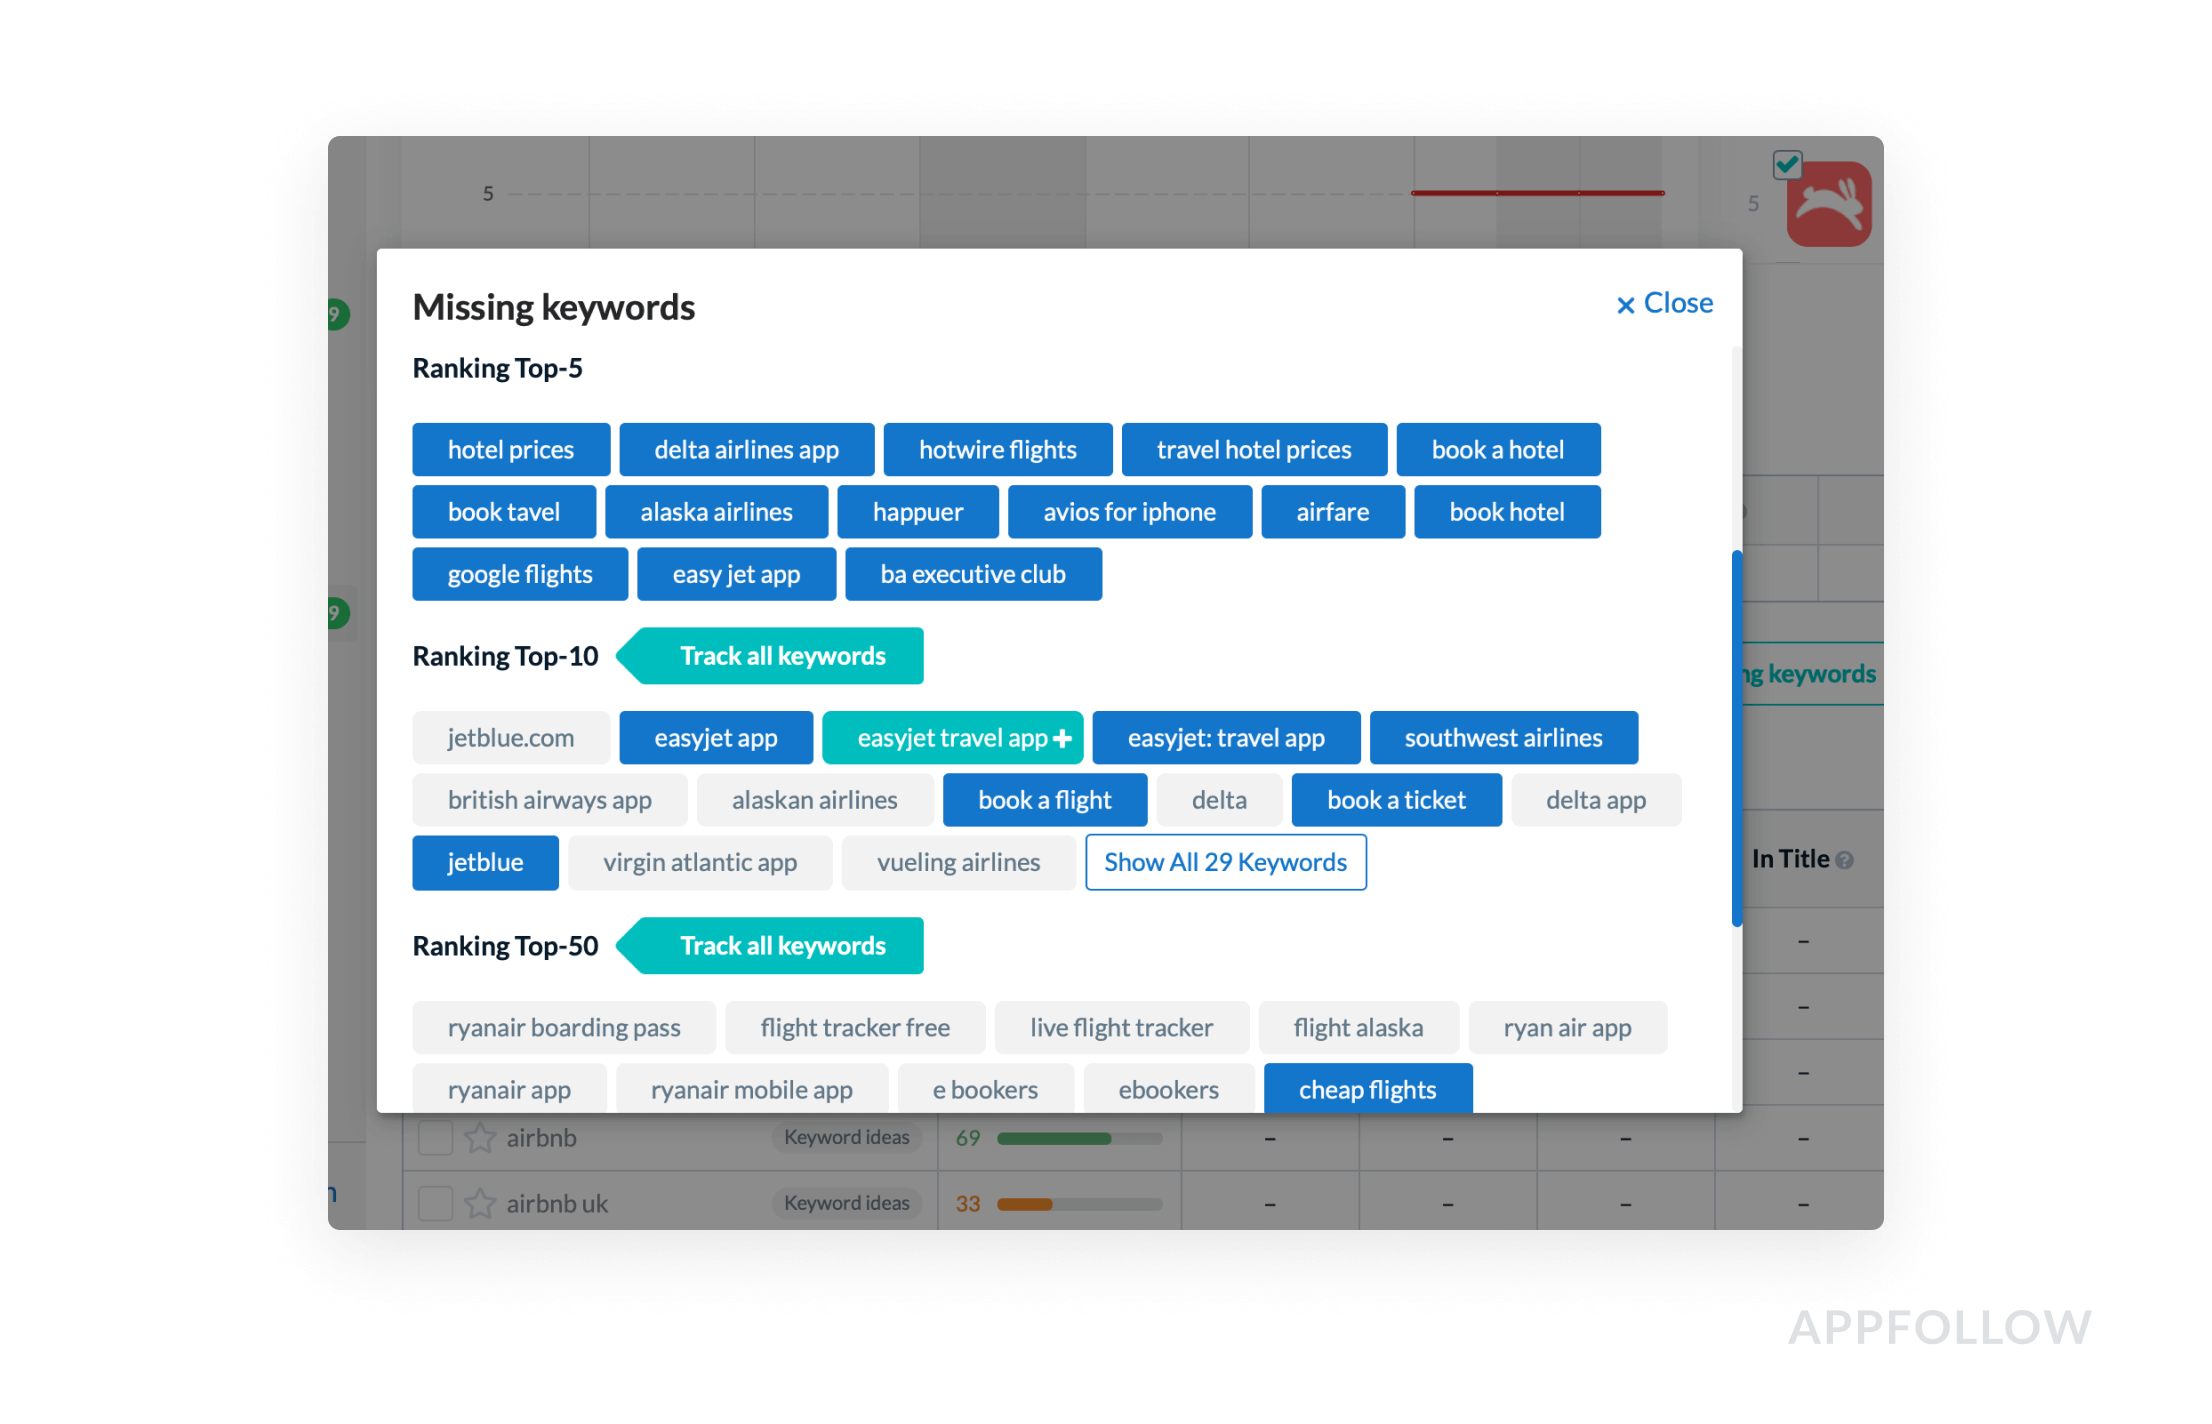Select travel hotel prices keyword
The image size is (2212, 1424).
click(1254, 450)
